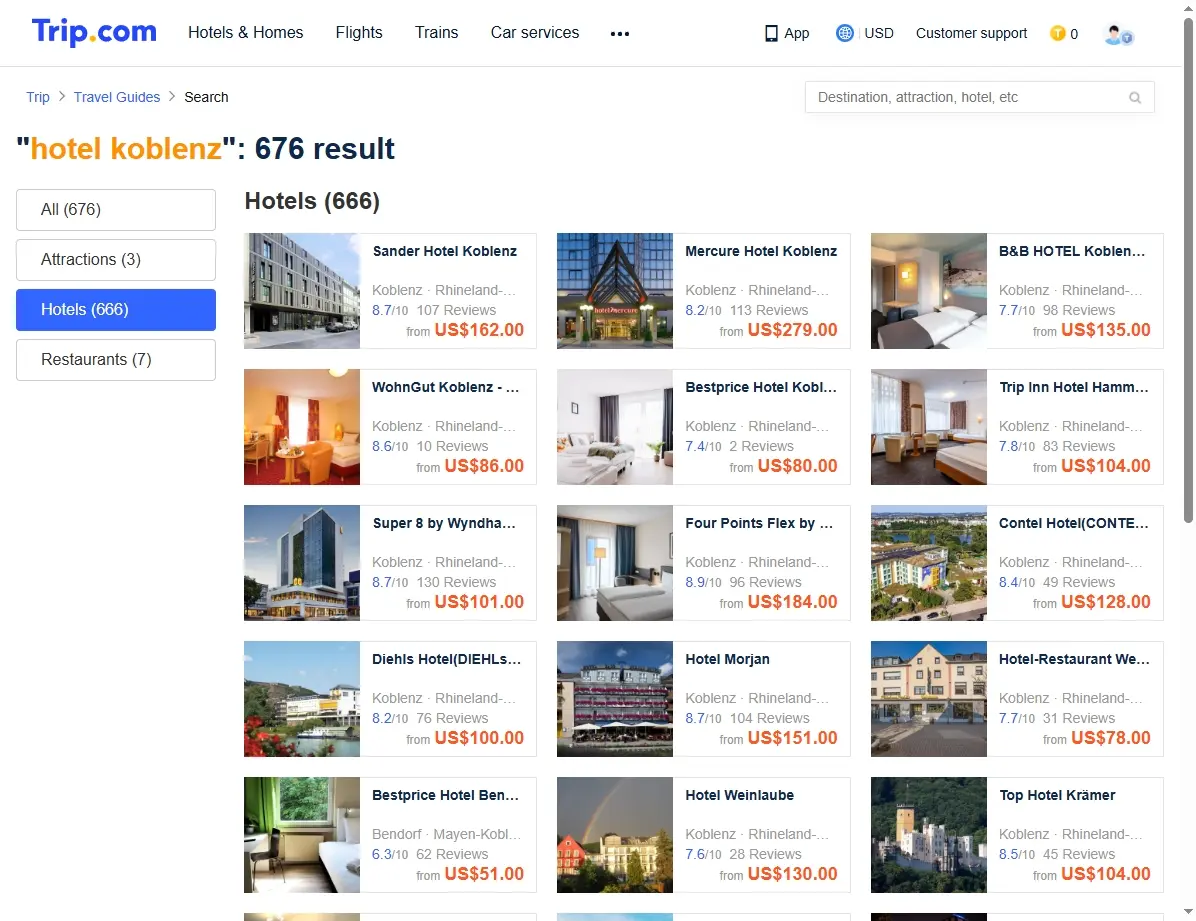Open Hotel Weinlaube rainbow photo
Viewport: 1196px width, 921px height.
click(x=615, y=835)
